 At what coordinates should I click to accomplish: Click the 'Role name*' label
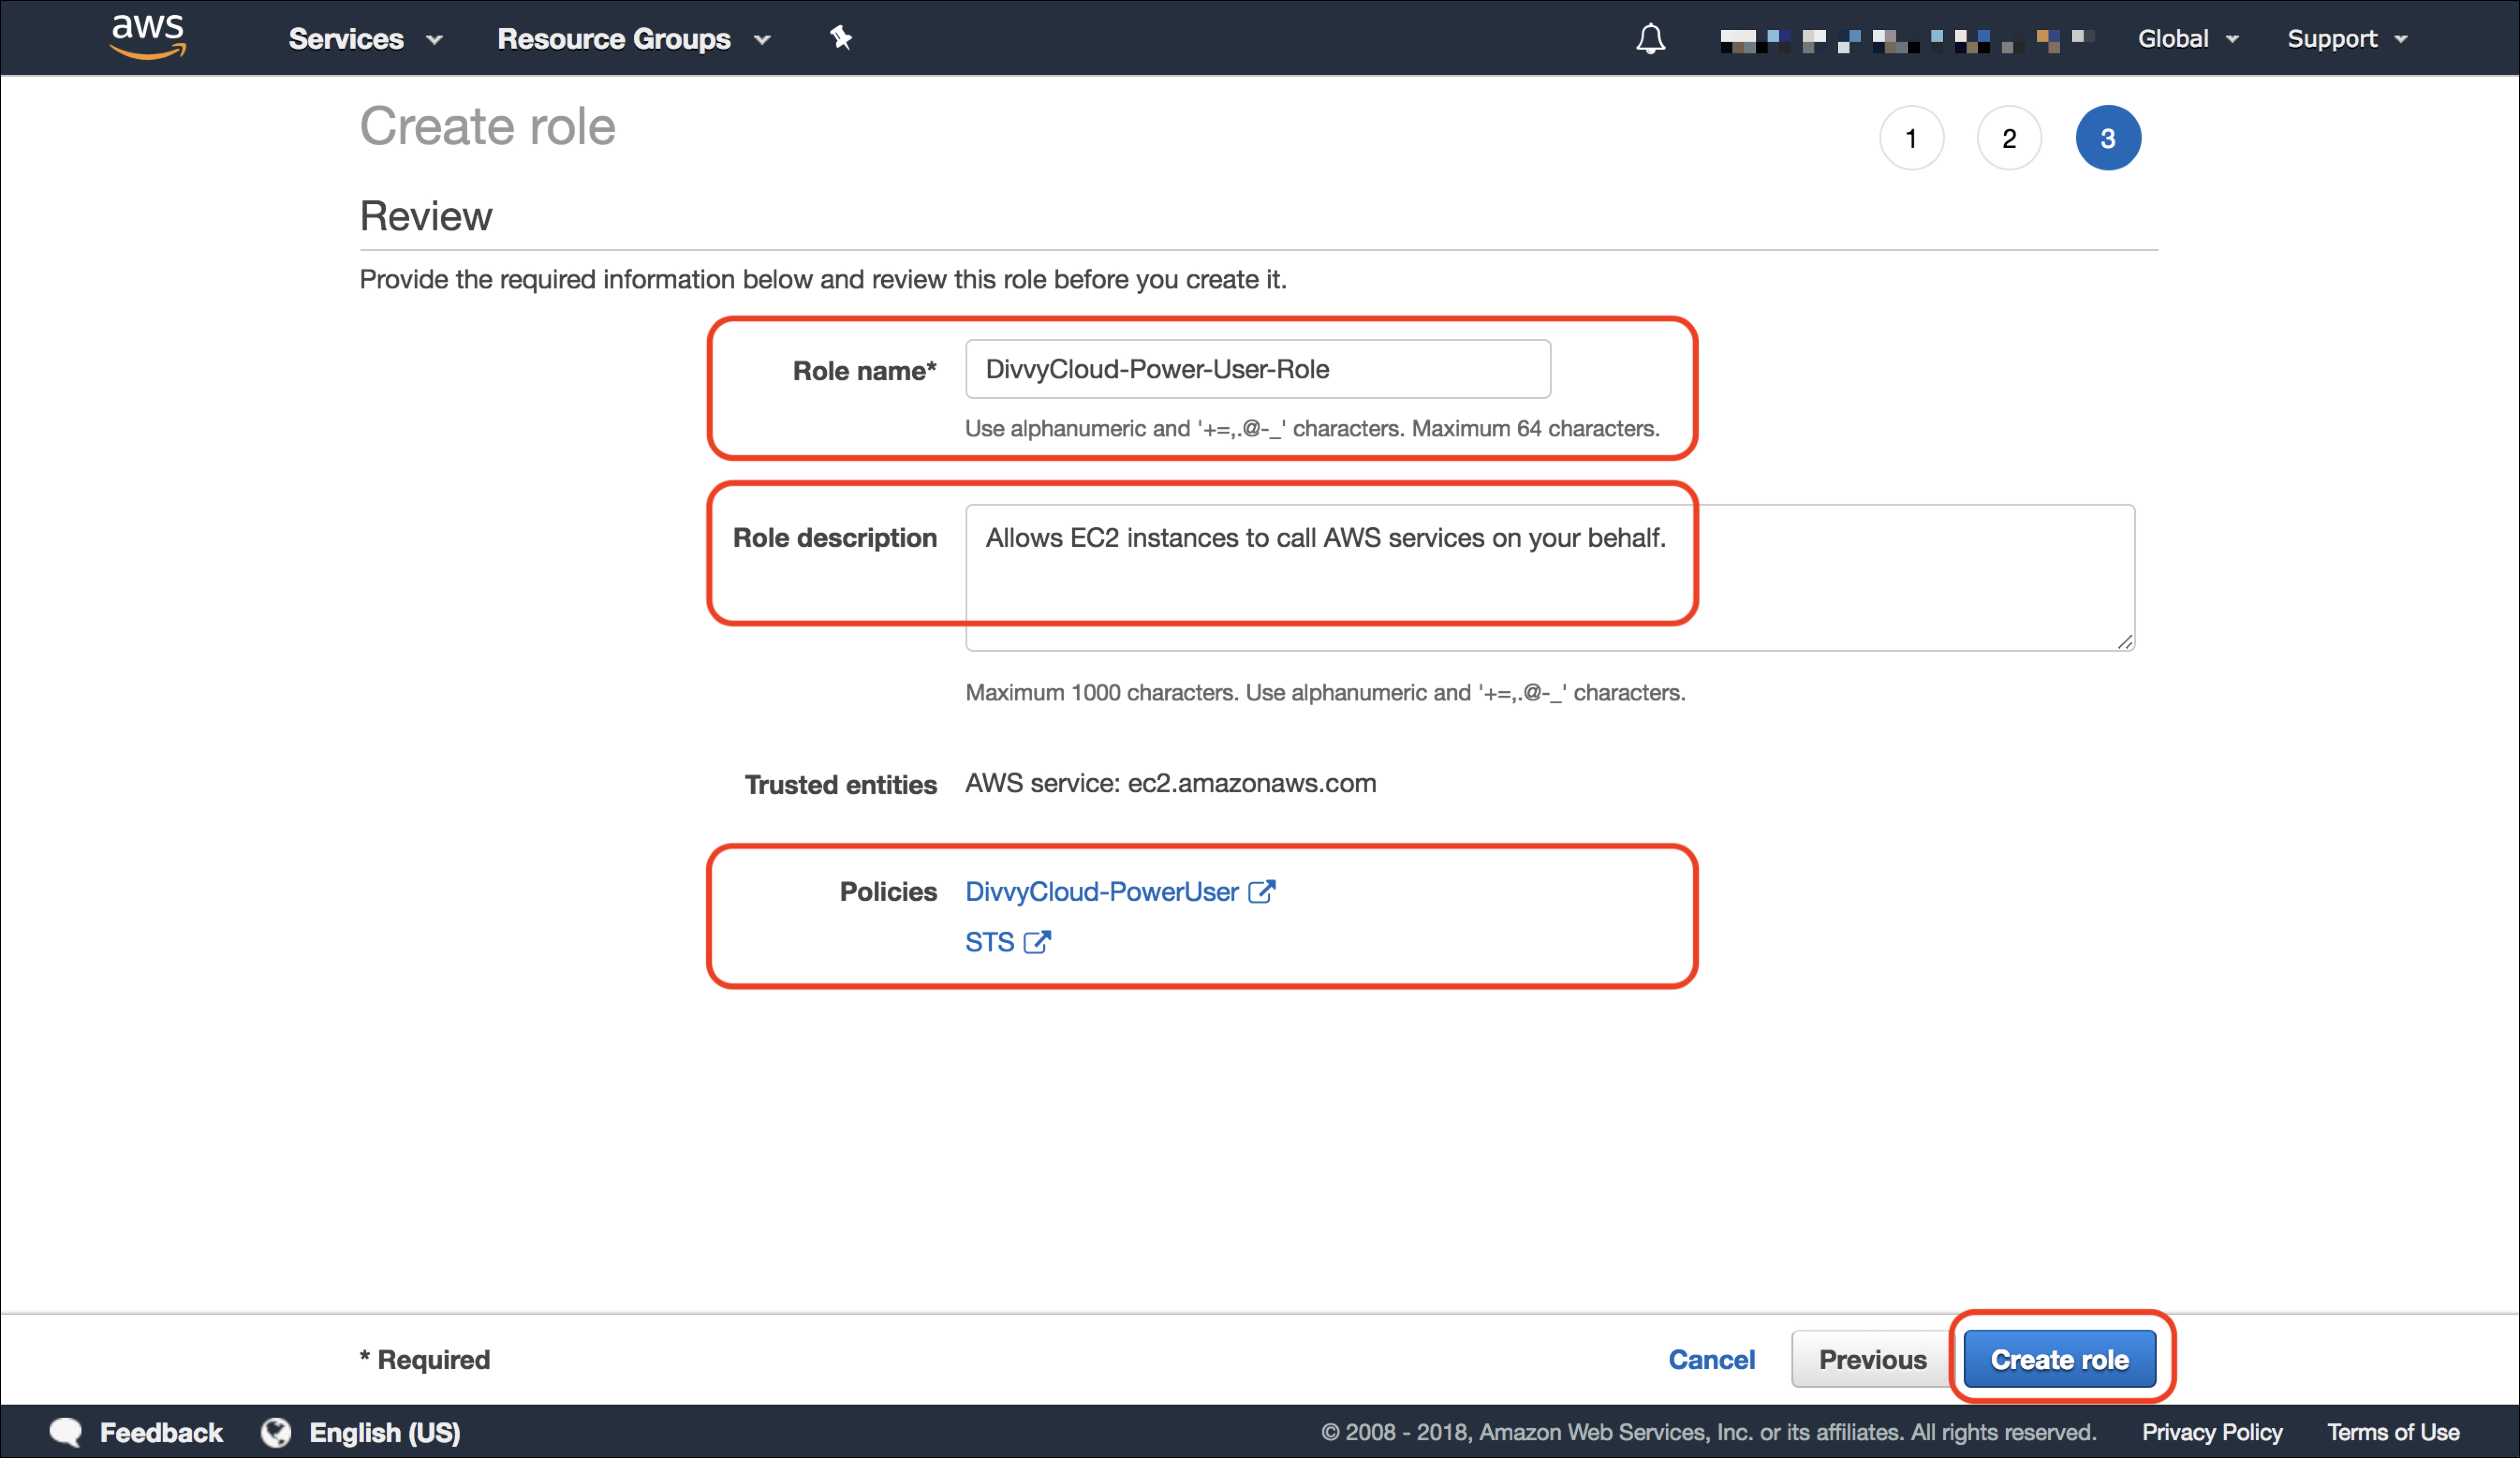[864, 370]
